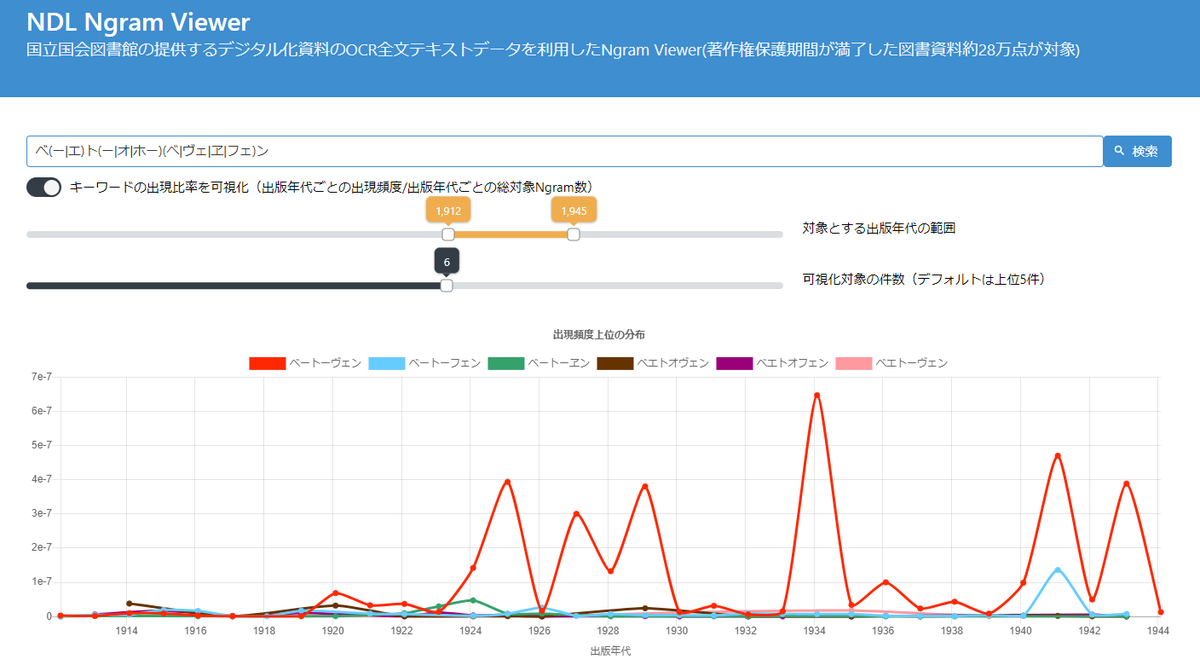Click the 7e-7 y-axis label
This screenshot has width=1200, height=665.
pyautogui.click(x=41, y=377)
